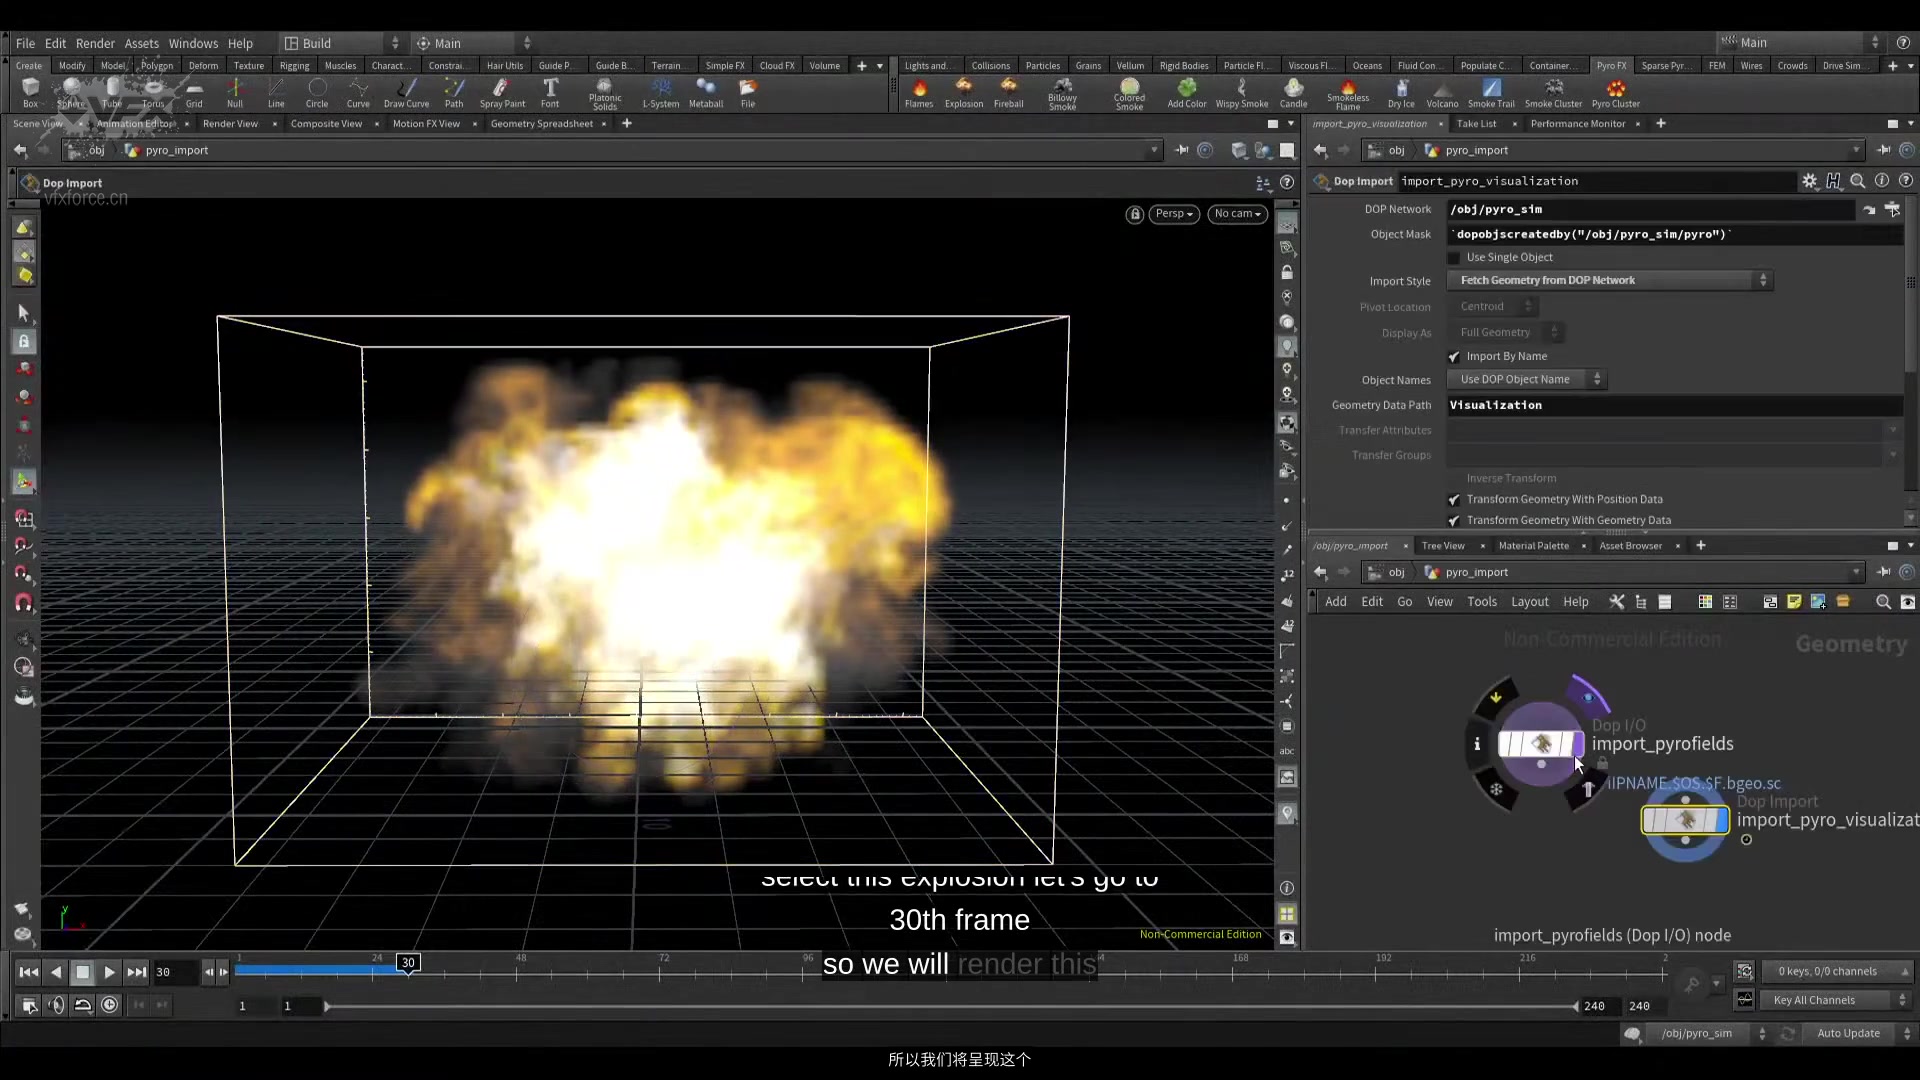Screen dimensions: 1920x1080
Task: Select the Sphere creation tool
Action: tap(69, 92)
